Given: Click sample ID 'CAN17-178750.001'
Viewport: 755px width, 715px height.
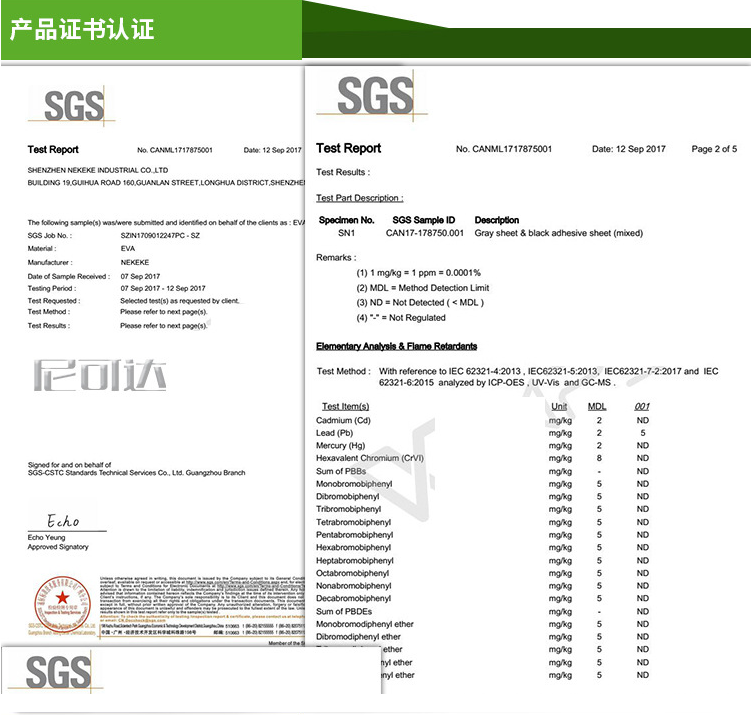Looking at the screenshot, I should click(425, 233).
